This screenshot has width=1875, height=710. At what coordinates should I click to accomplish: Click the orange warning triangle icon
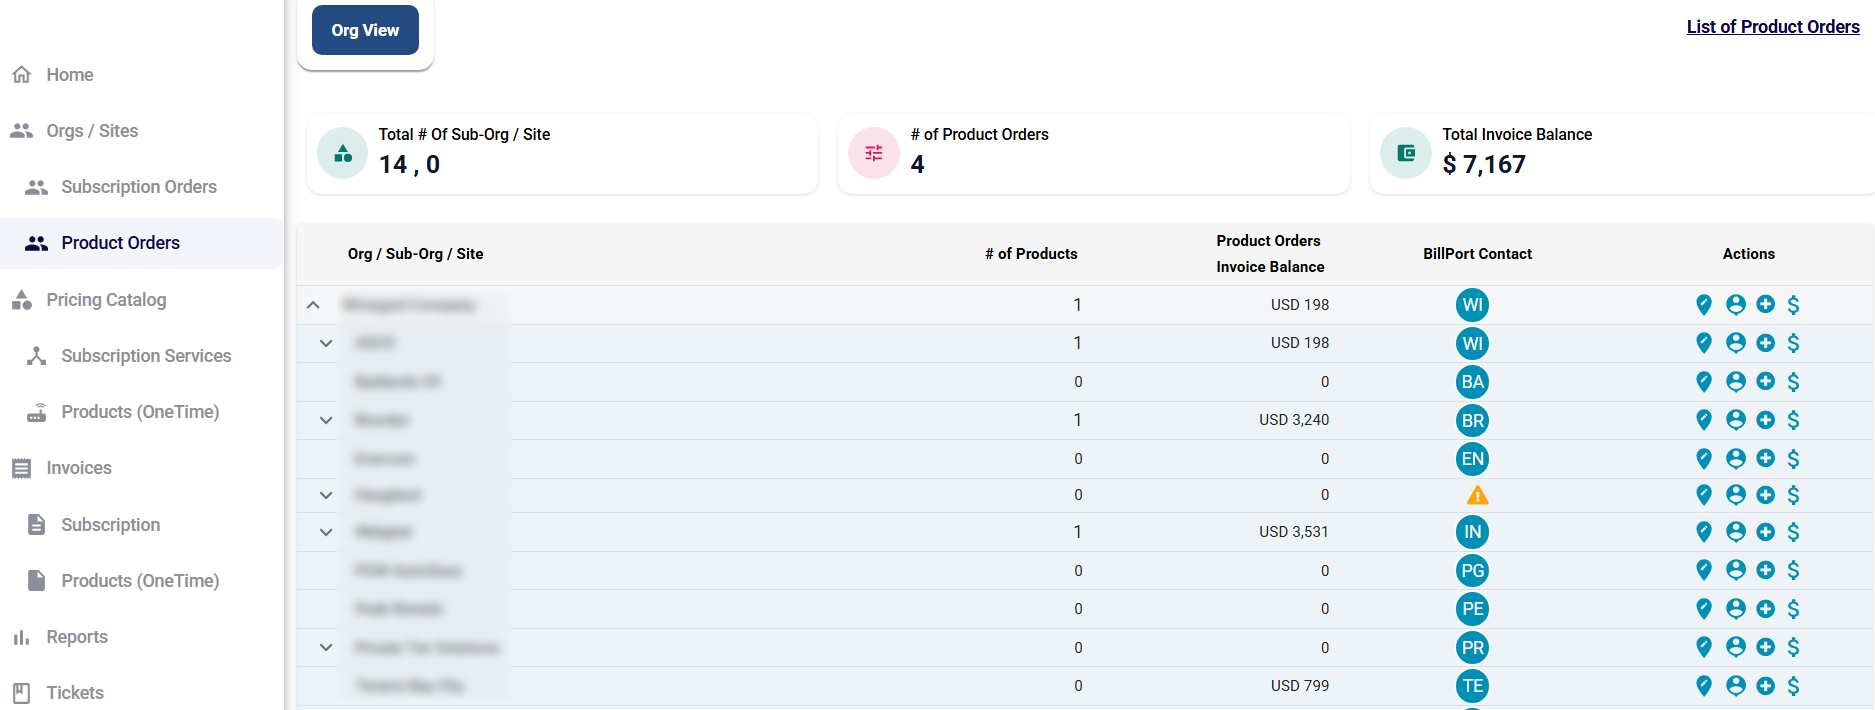click(1477, 496)
